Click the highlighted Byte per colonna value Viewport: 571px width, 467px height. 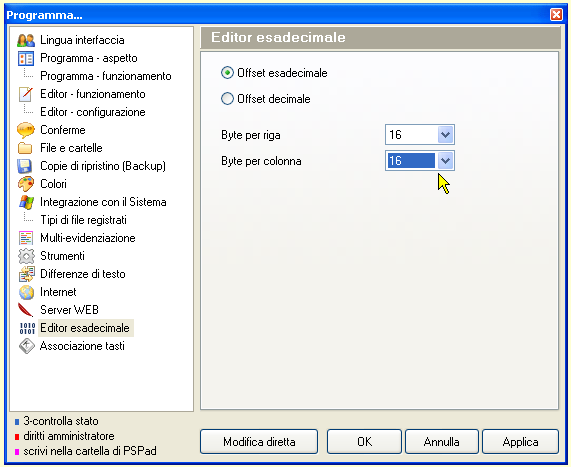[x=411, y=161]
